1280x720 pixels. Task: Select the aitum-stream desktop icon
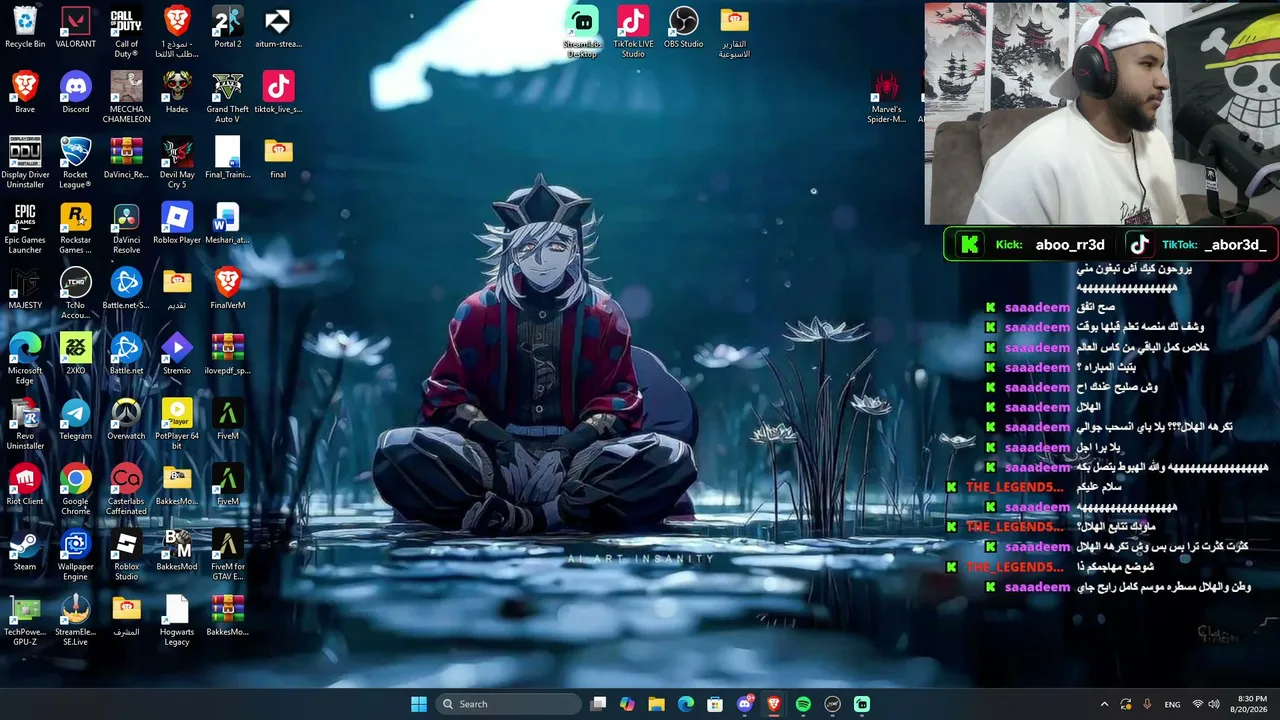(x=278, y=27)
